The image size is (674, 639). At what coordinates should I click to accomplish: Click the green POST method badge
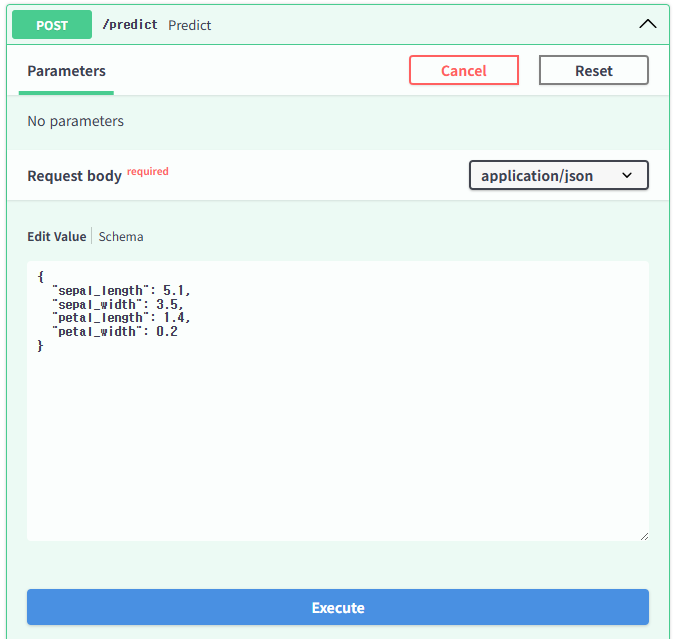(x=51, y=25)
